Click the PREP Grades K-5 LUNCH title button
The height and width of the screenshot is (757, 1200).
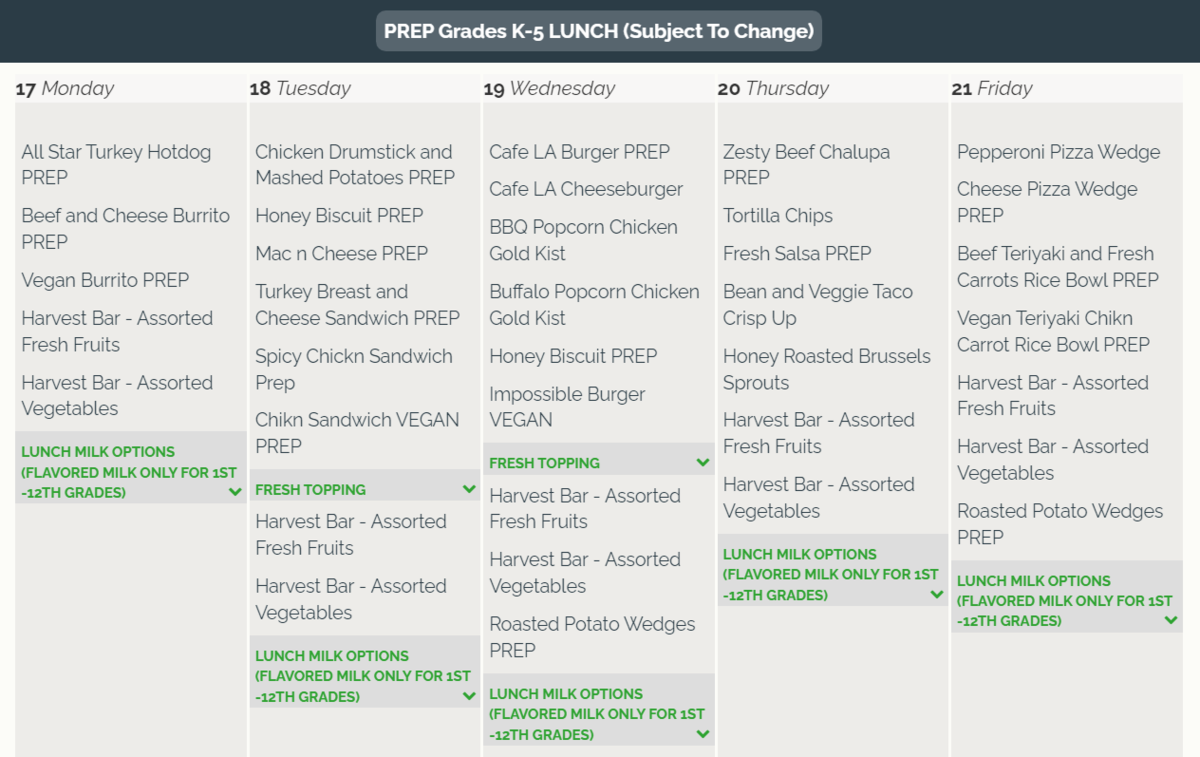pos(599,31)
